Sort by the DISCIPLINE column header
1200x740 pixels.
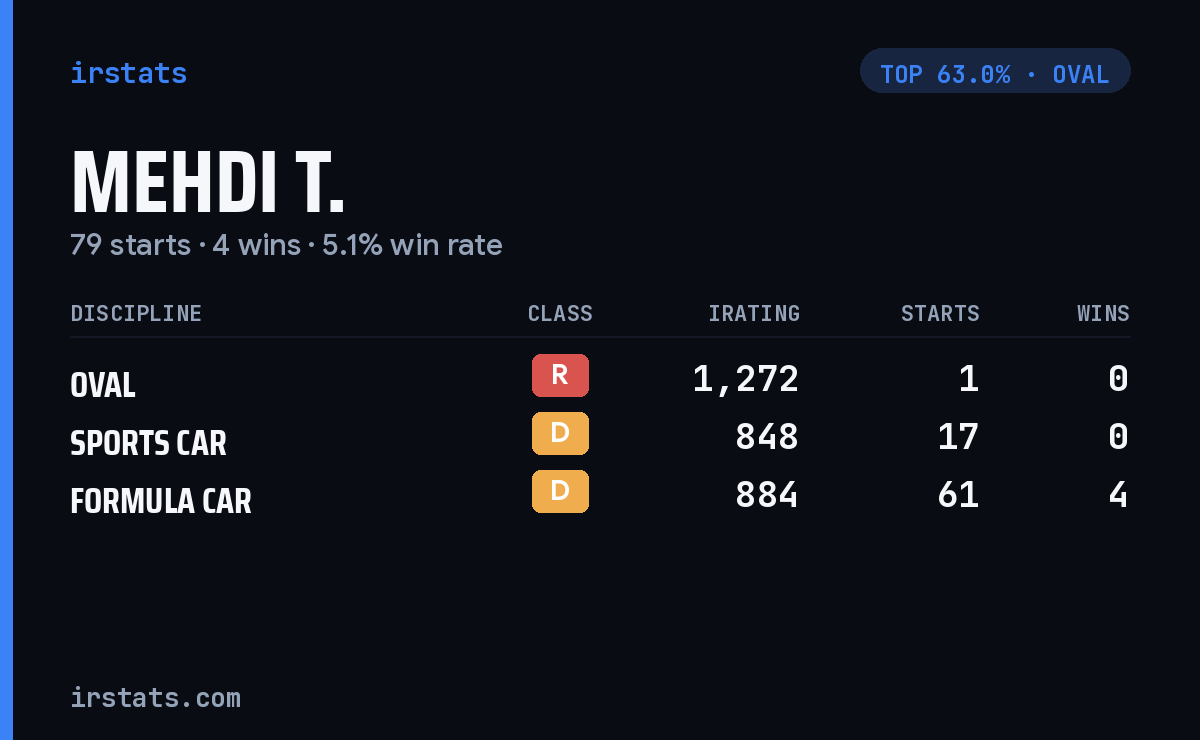tap(136, 314)
